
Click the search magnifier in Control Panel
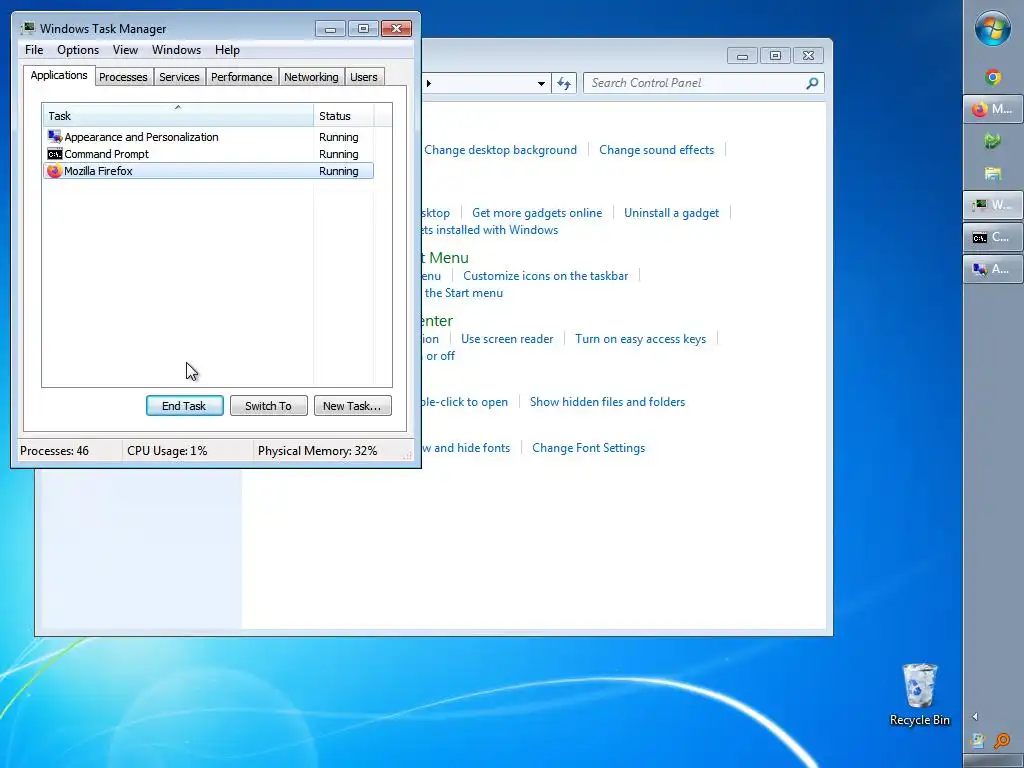tap(812, 83)
